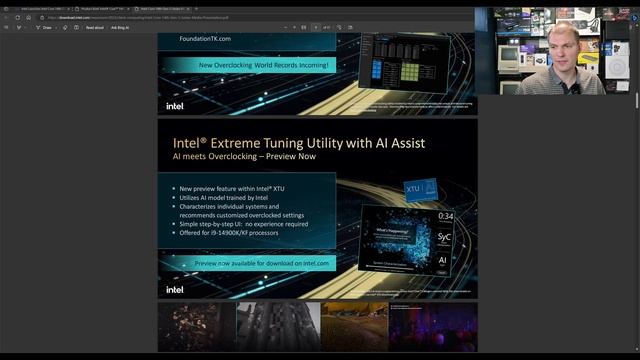Viewport: 640px width, 360px height.
Task: Expand the Draw tool options arrow
Action: [x=56, y=28]
